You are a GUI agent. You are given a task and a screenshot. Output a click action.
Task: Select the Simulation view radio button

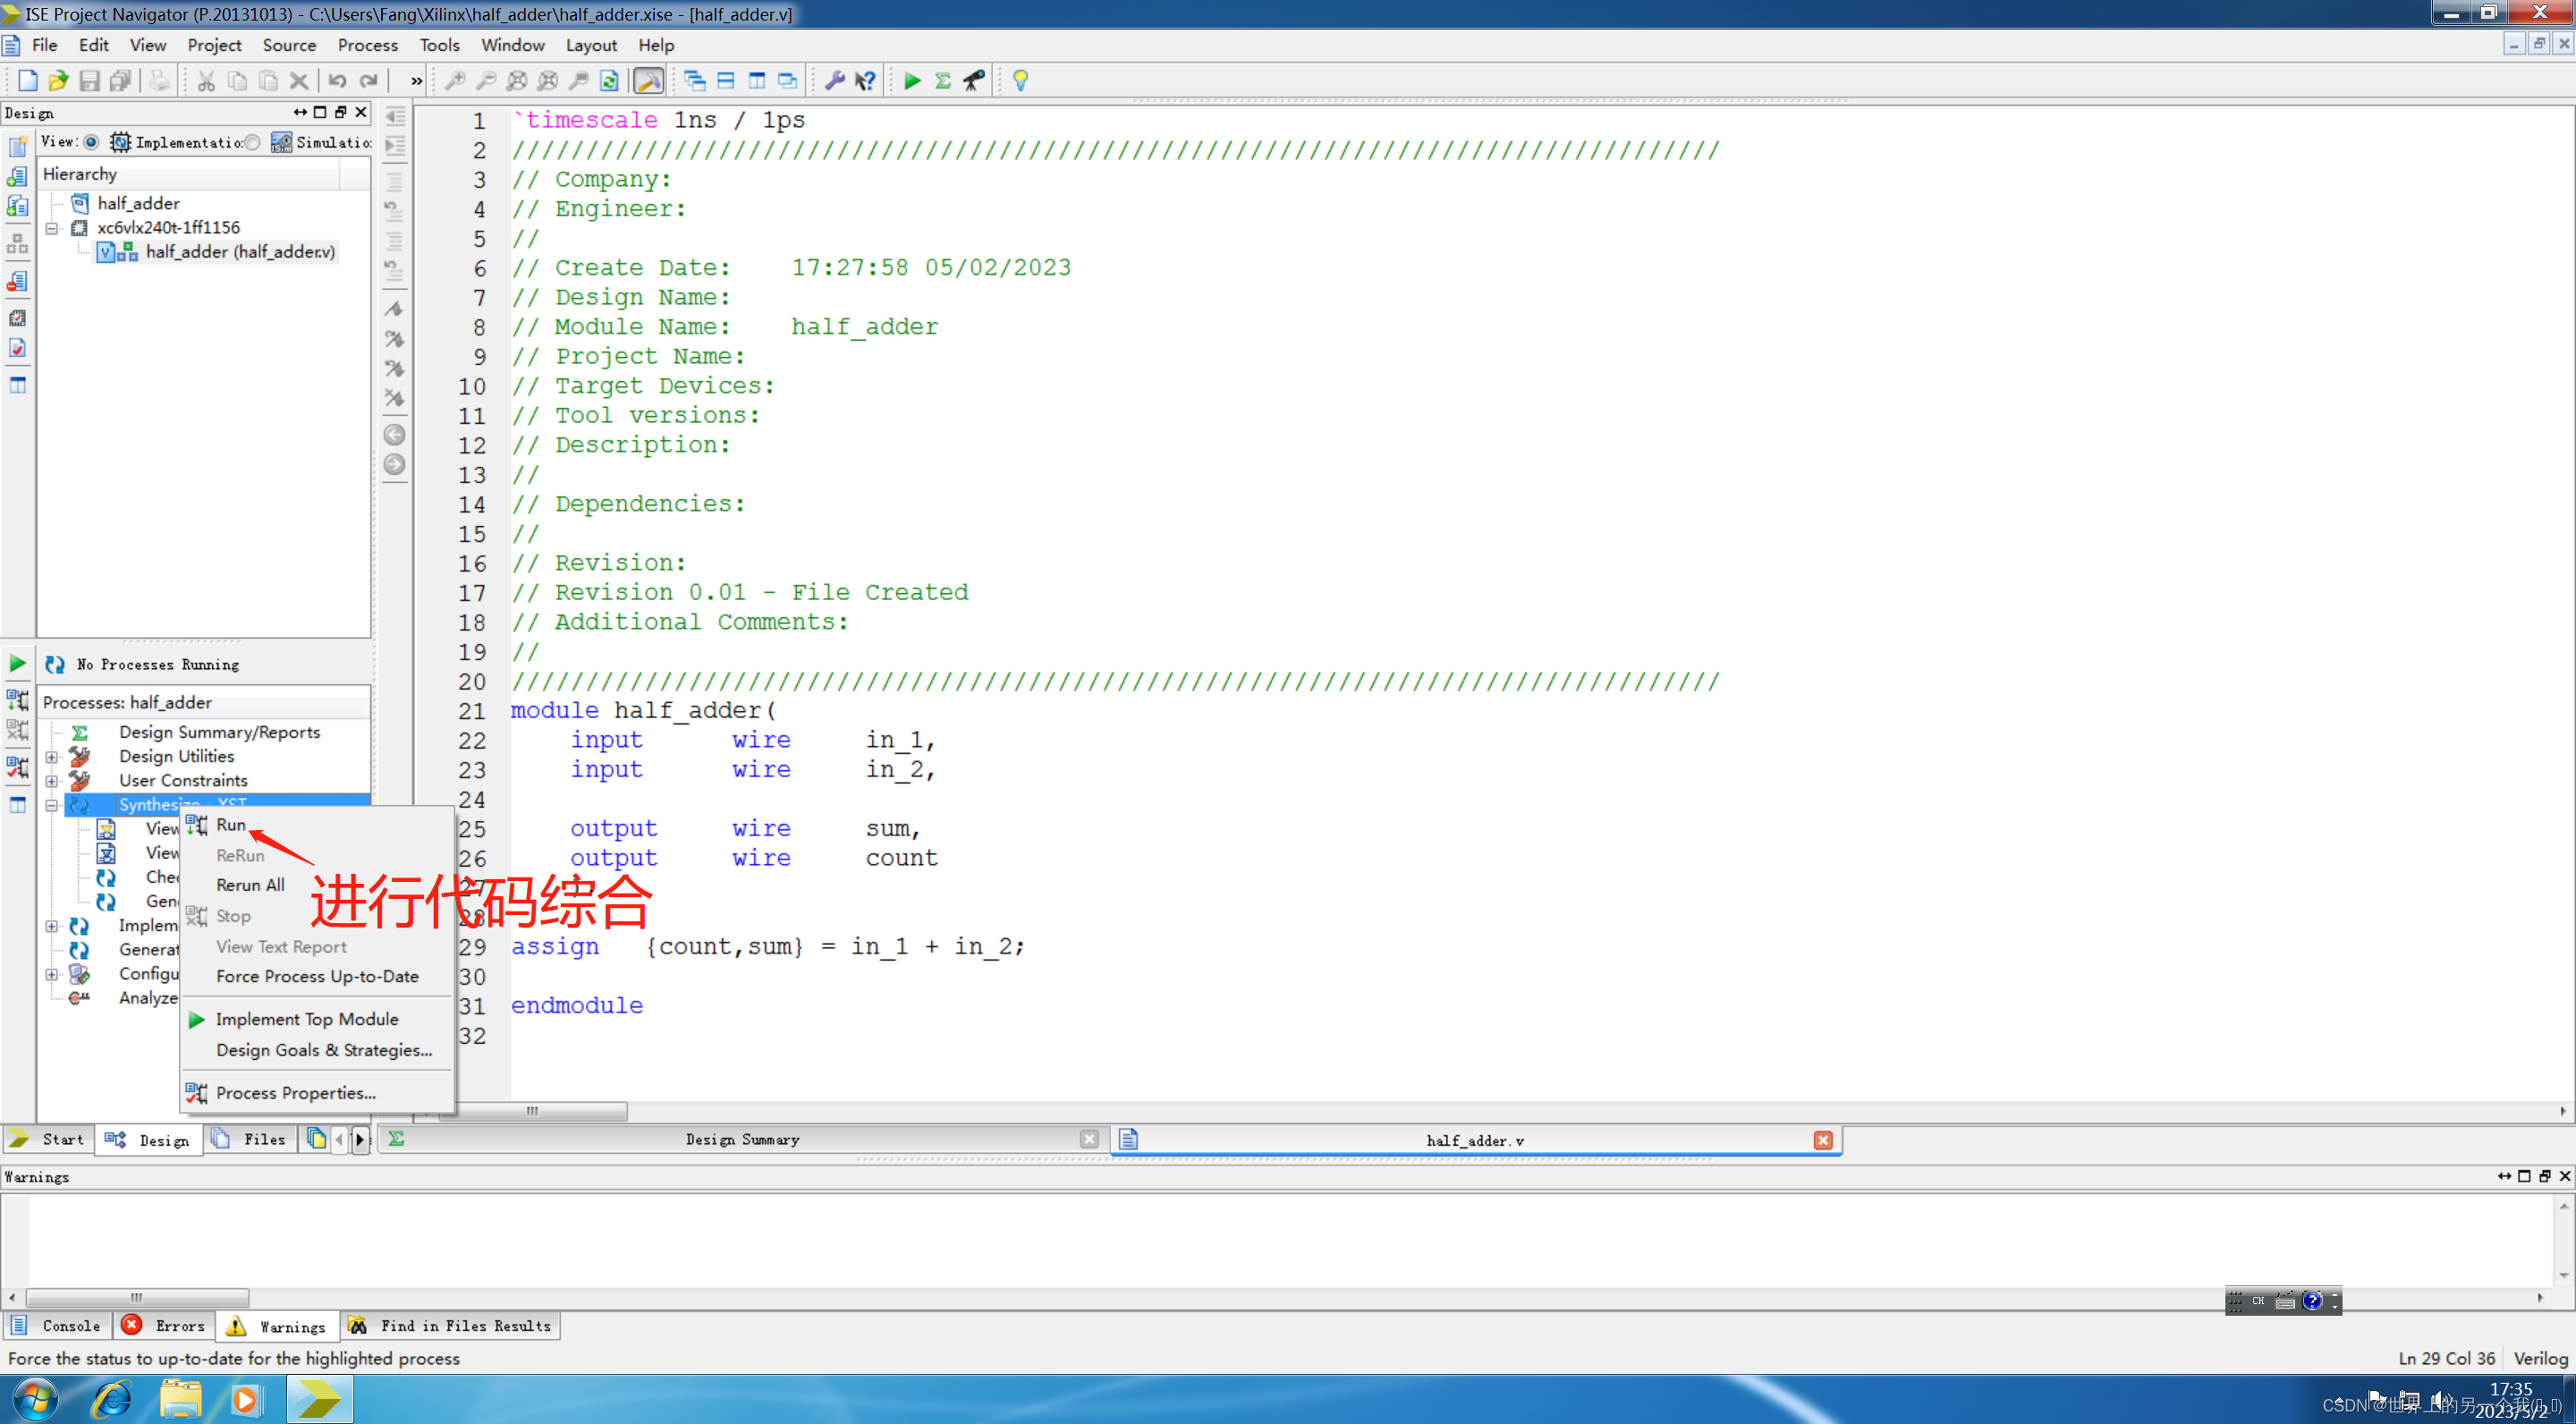(253, 142)
